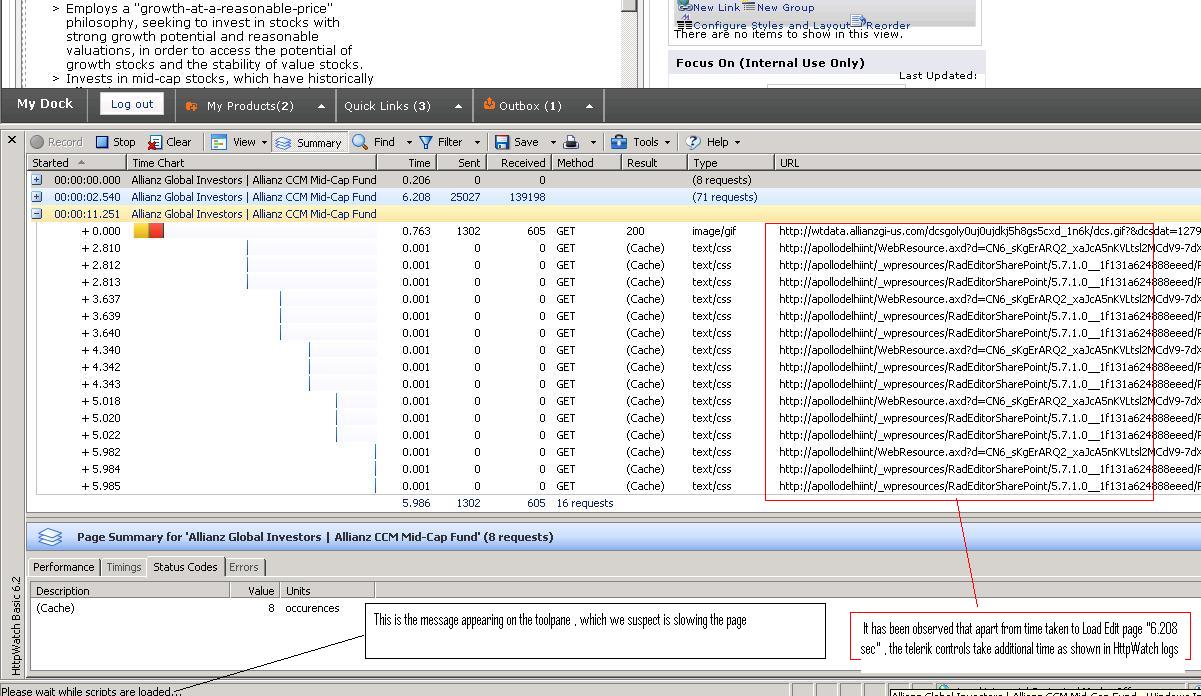Expand the page group at 00:00:02.540
Screen dimensions: 1201x696
(x=37, y=197)
